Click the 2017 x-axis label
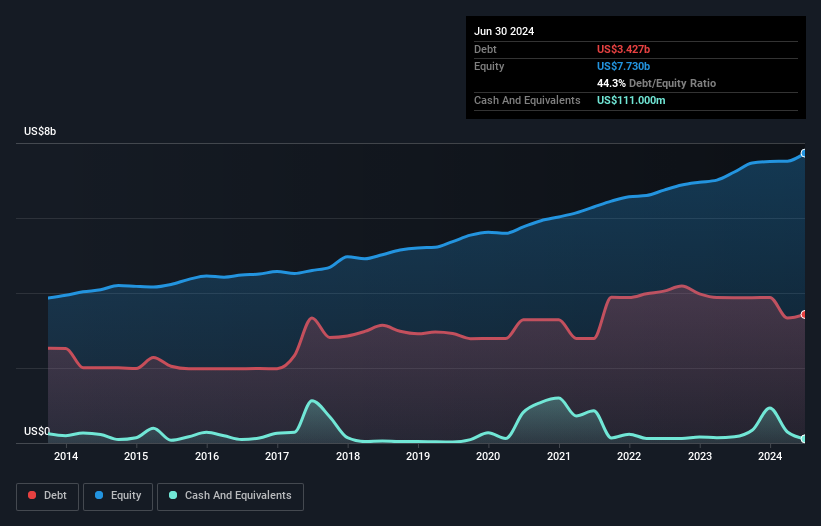This screenshot has height=526, width=821. (277, 456)
